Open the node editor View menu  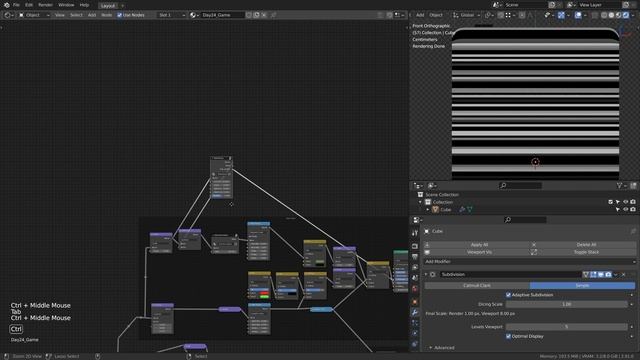[x=60, y=15]
